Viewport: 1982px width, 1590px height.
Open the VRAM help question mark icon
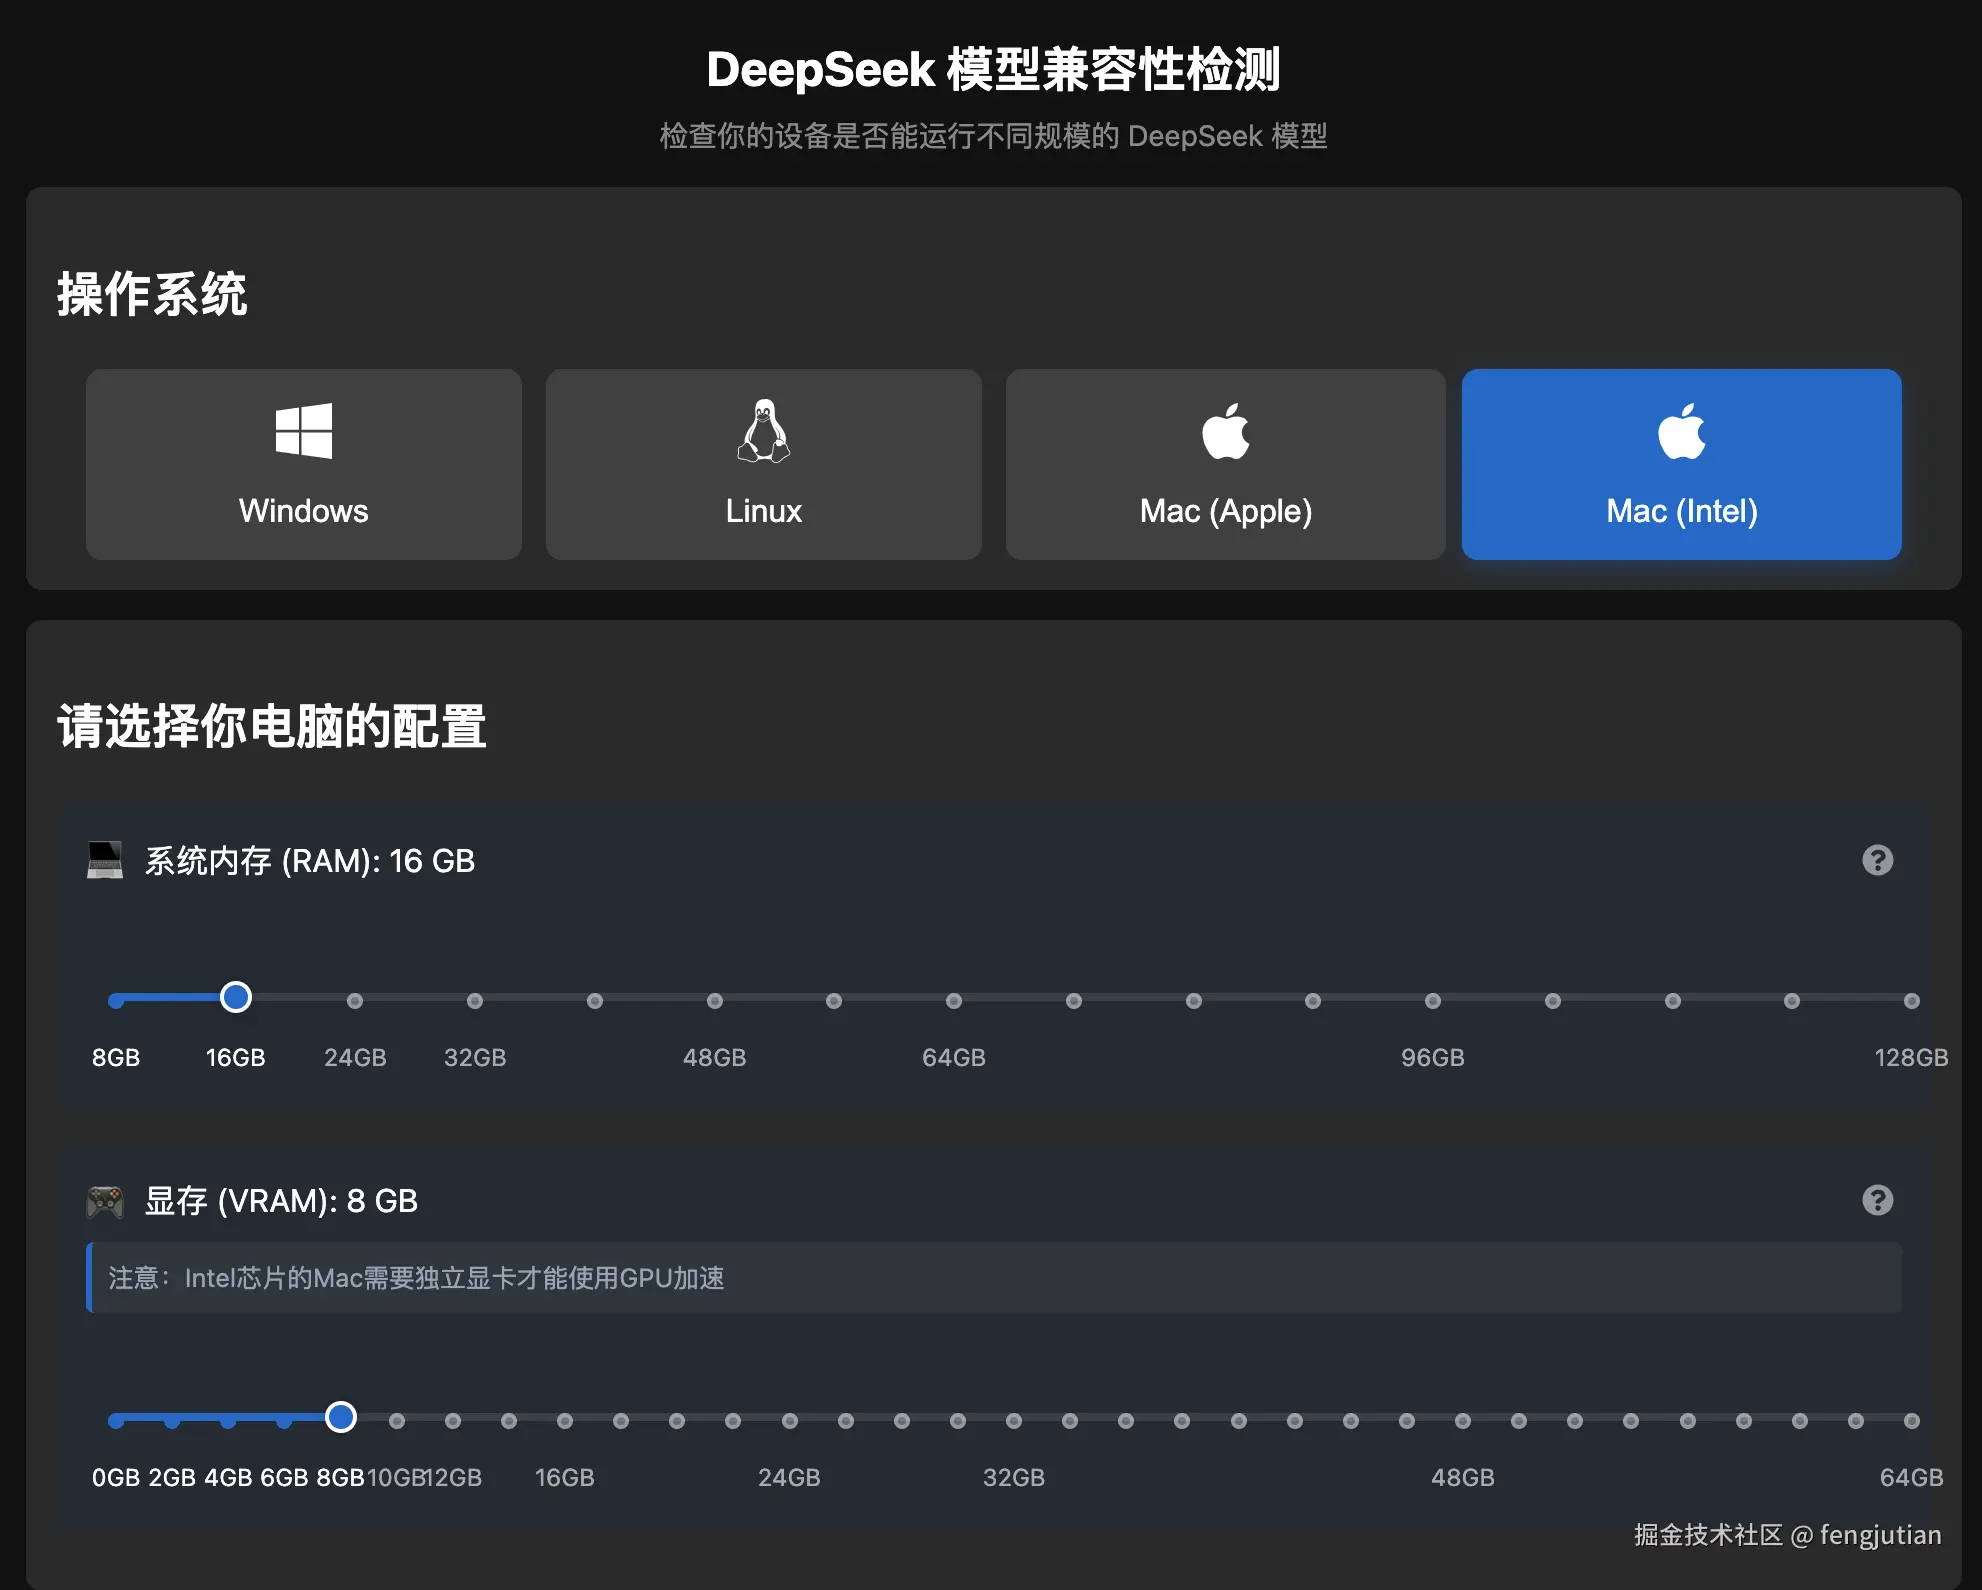(1877, 1200)
